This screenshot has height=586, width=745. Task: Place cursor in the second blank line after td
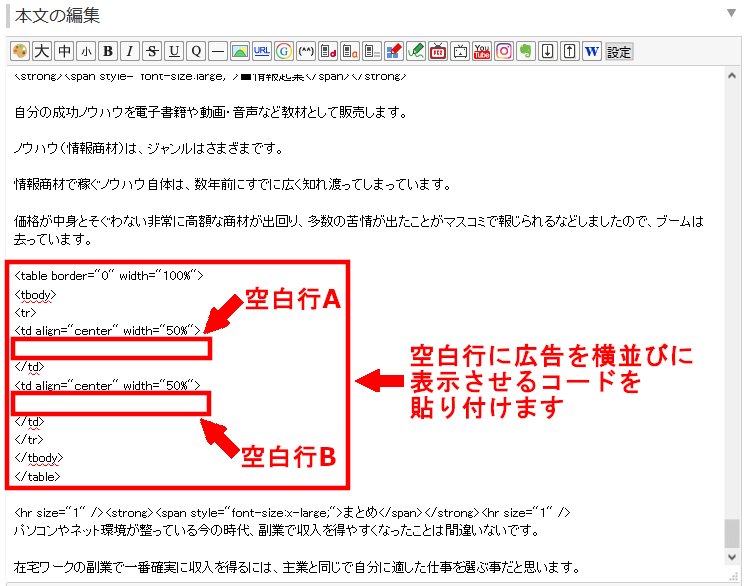[x=111, y=403]
